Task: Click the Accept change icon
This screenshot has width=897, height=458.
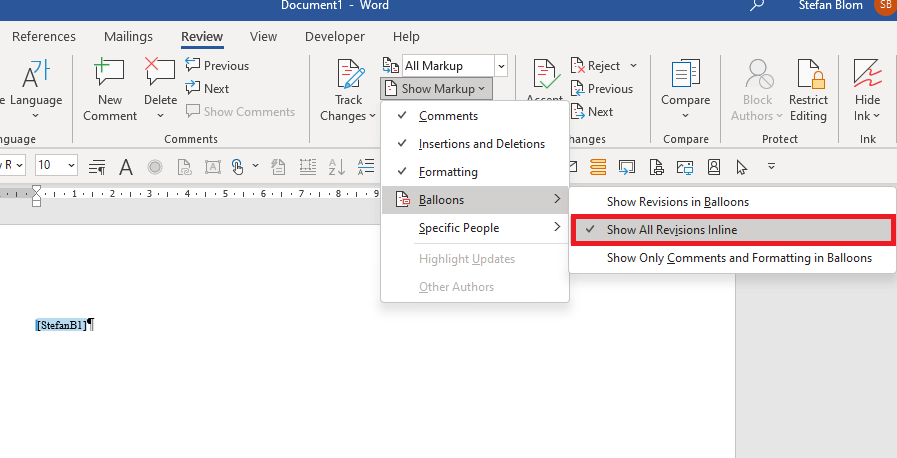Action: coord(546,74)
